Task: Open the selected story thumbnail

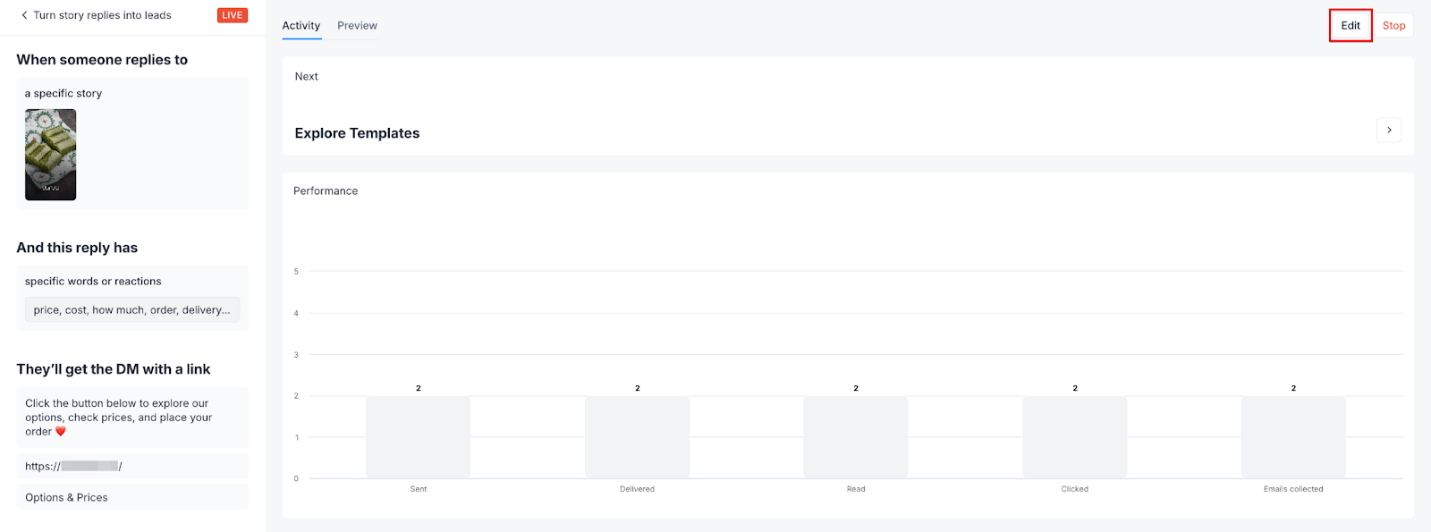Action: click(x=50, y=154)
